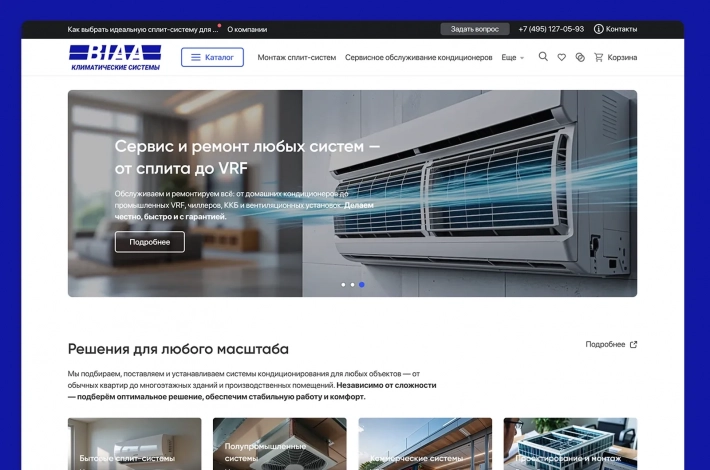Call the phone number +7 (495) 127-05-93
The width and height of the screenshot is (710, 470).
[x=551, y=29]
